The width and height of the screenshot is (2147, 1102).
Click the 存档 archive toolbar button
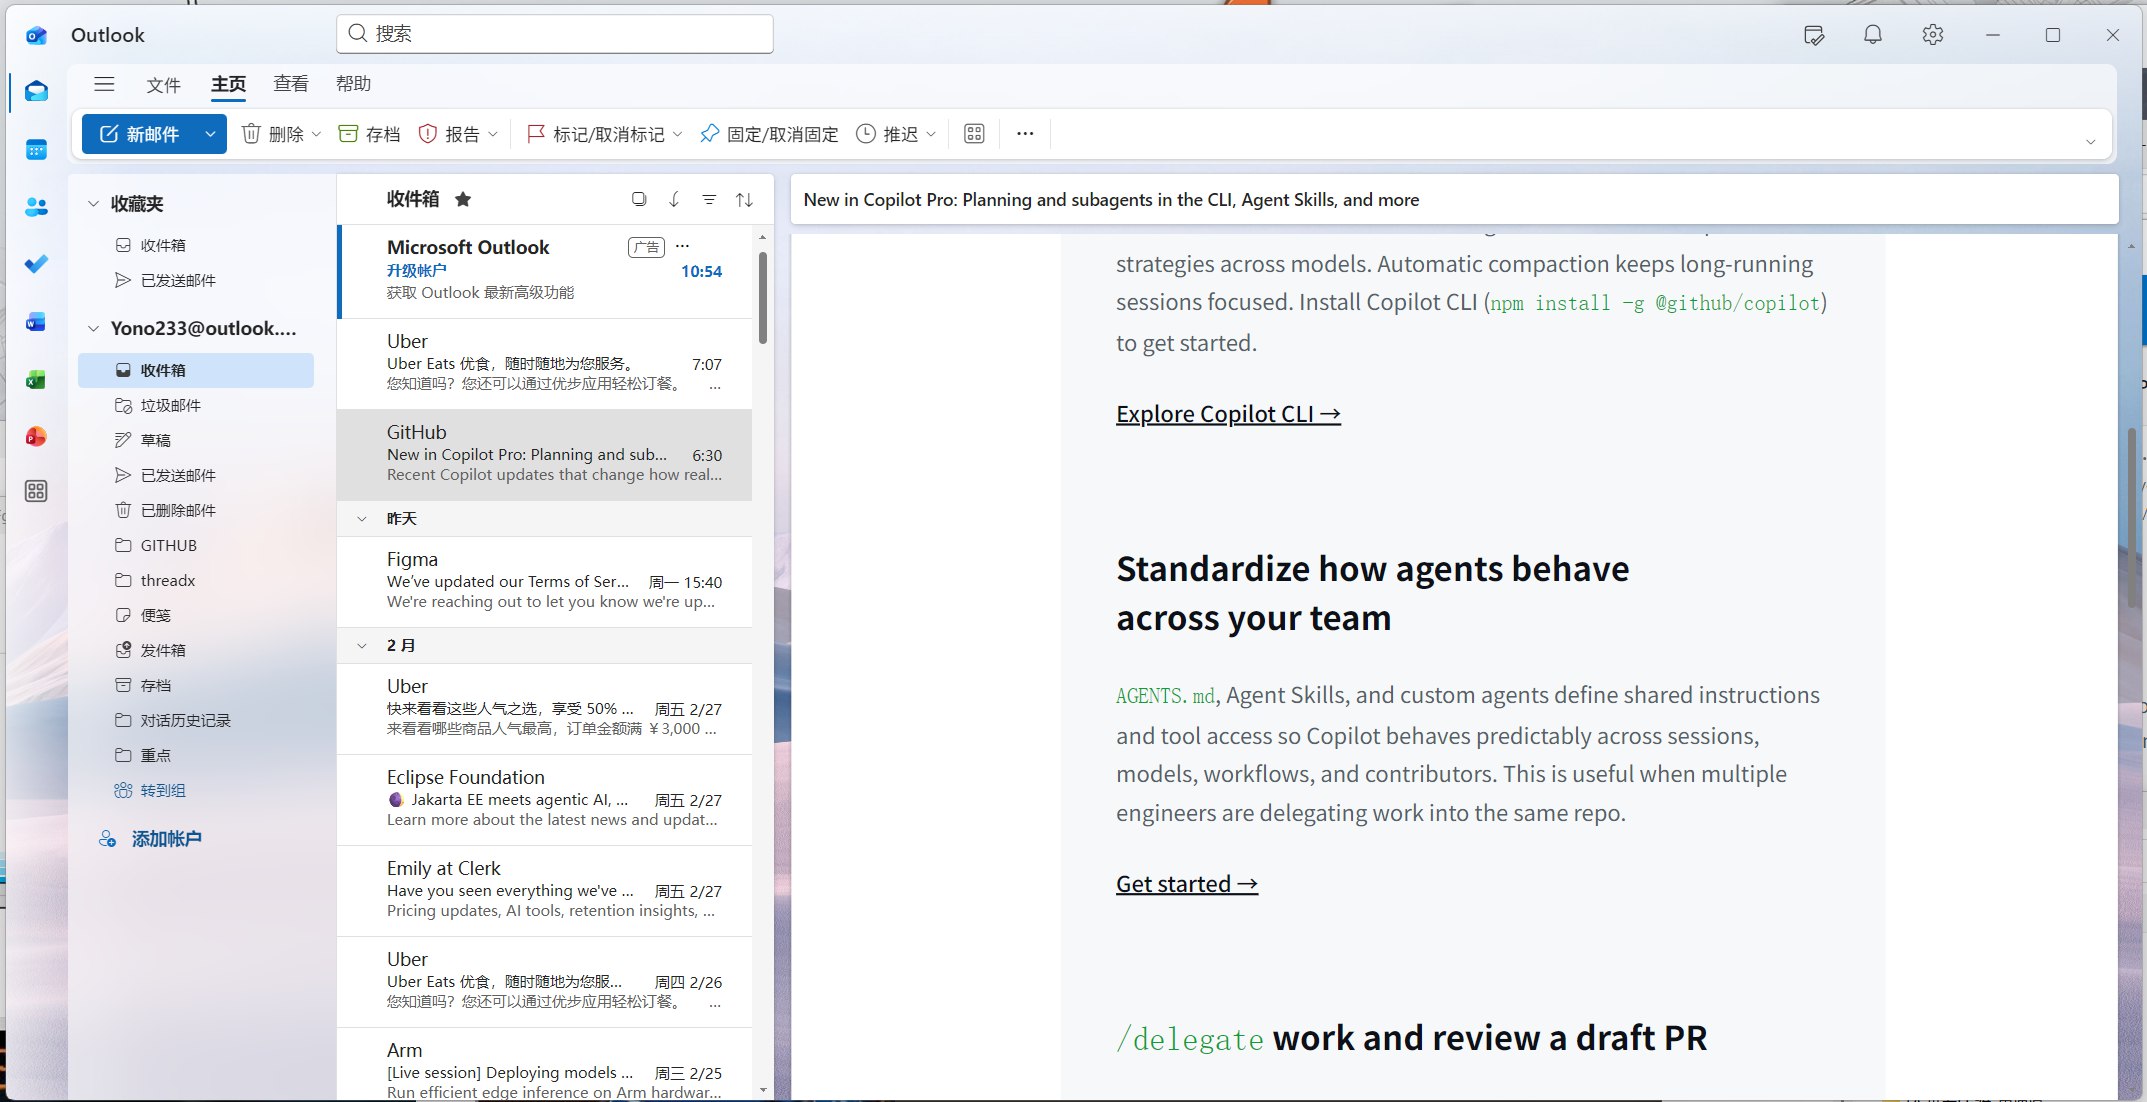pos(369,134)
